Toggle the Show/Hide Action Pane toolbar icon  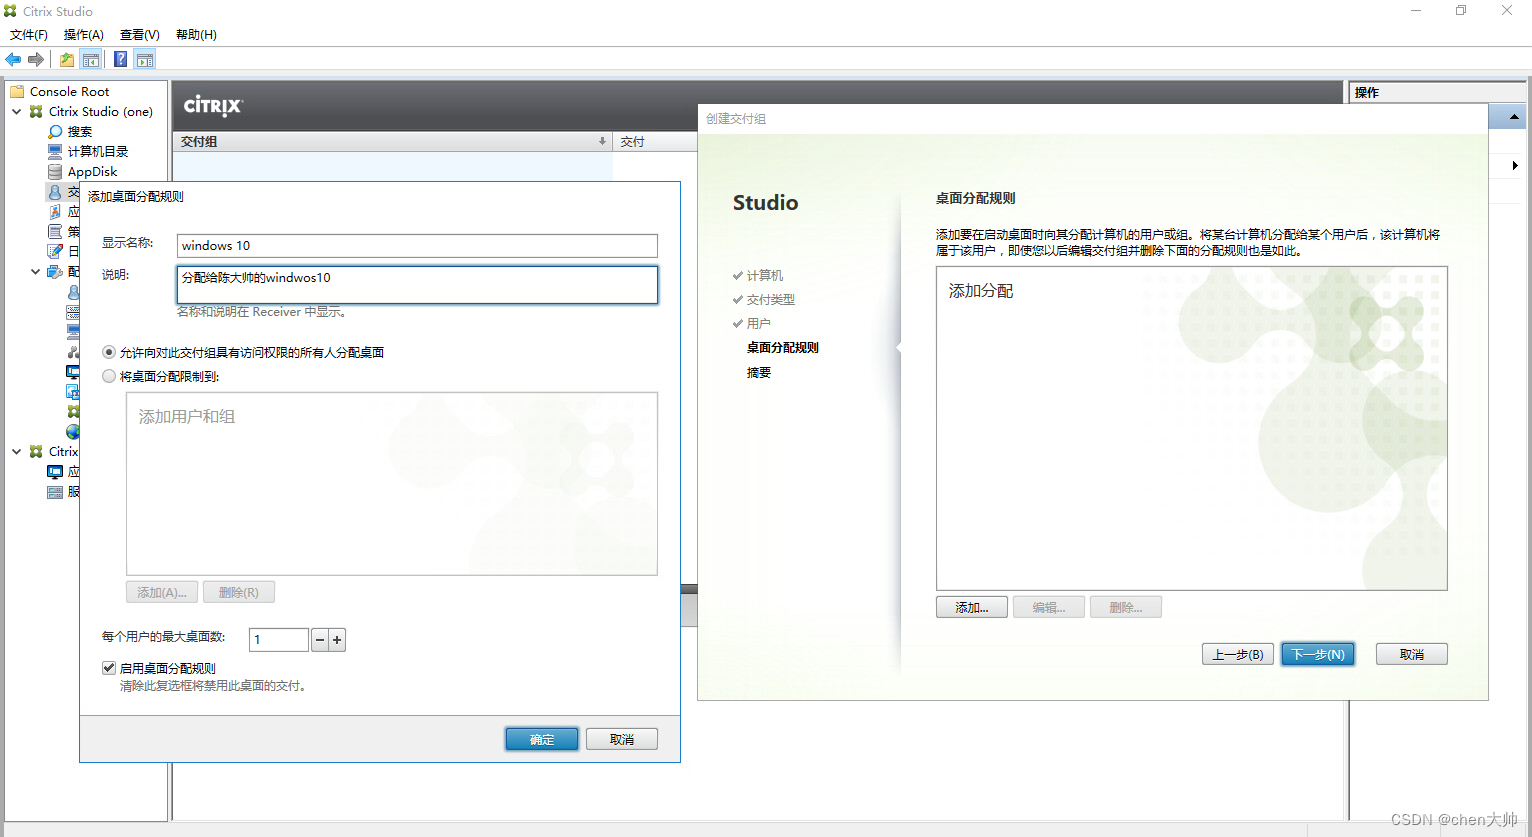145,60
